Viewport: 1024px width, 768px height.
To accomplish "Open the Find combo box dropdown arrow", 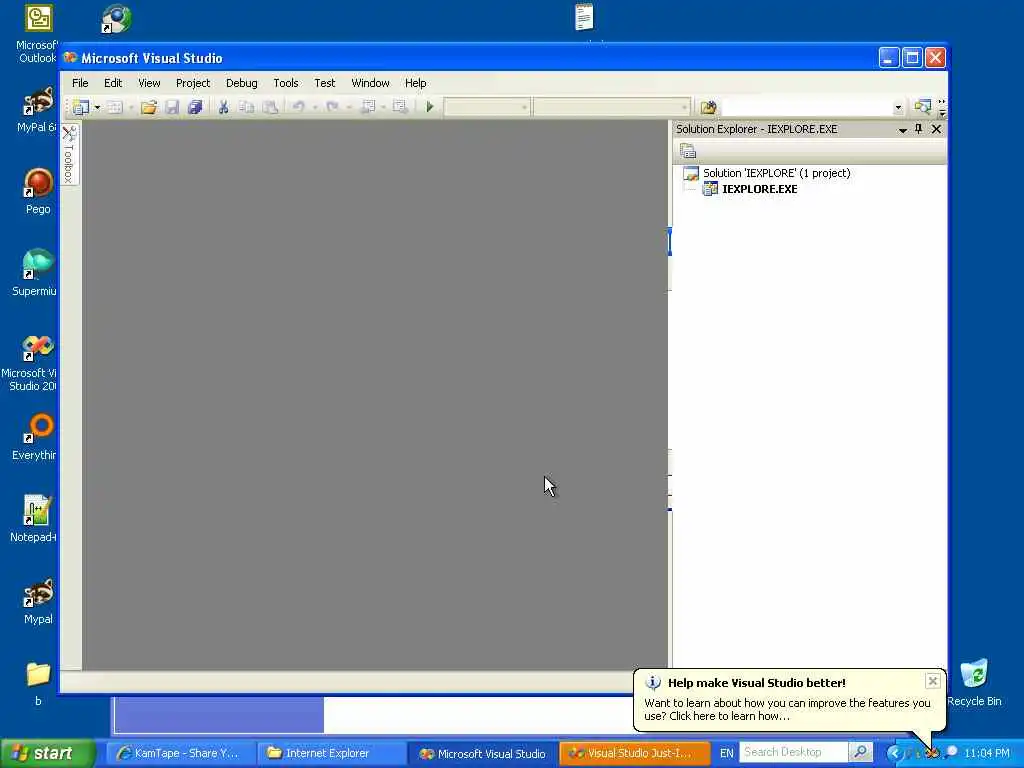I will [x=899, y=108].
